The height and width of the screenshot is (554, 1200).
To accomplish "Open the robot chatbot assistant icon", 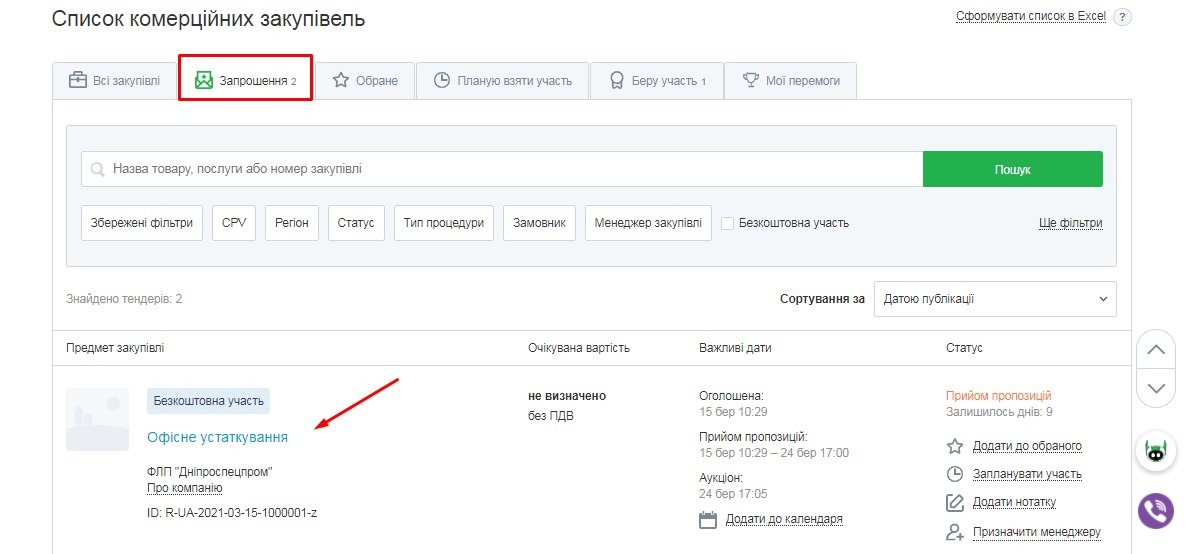I will [x=1156, y=452].
